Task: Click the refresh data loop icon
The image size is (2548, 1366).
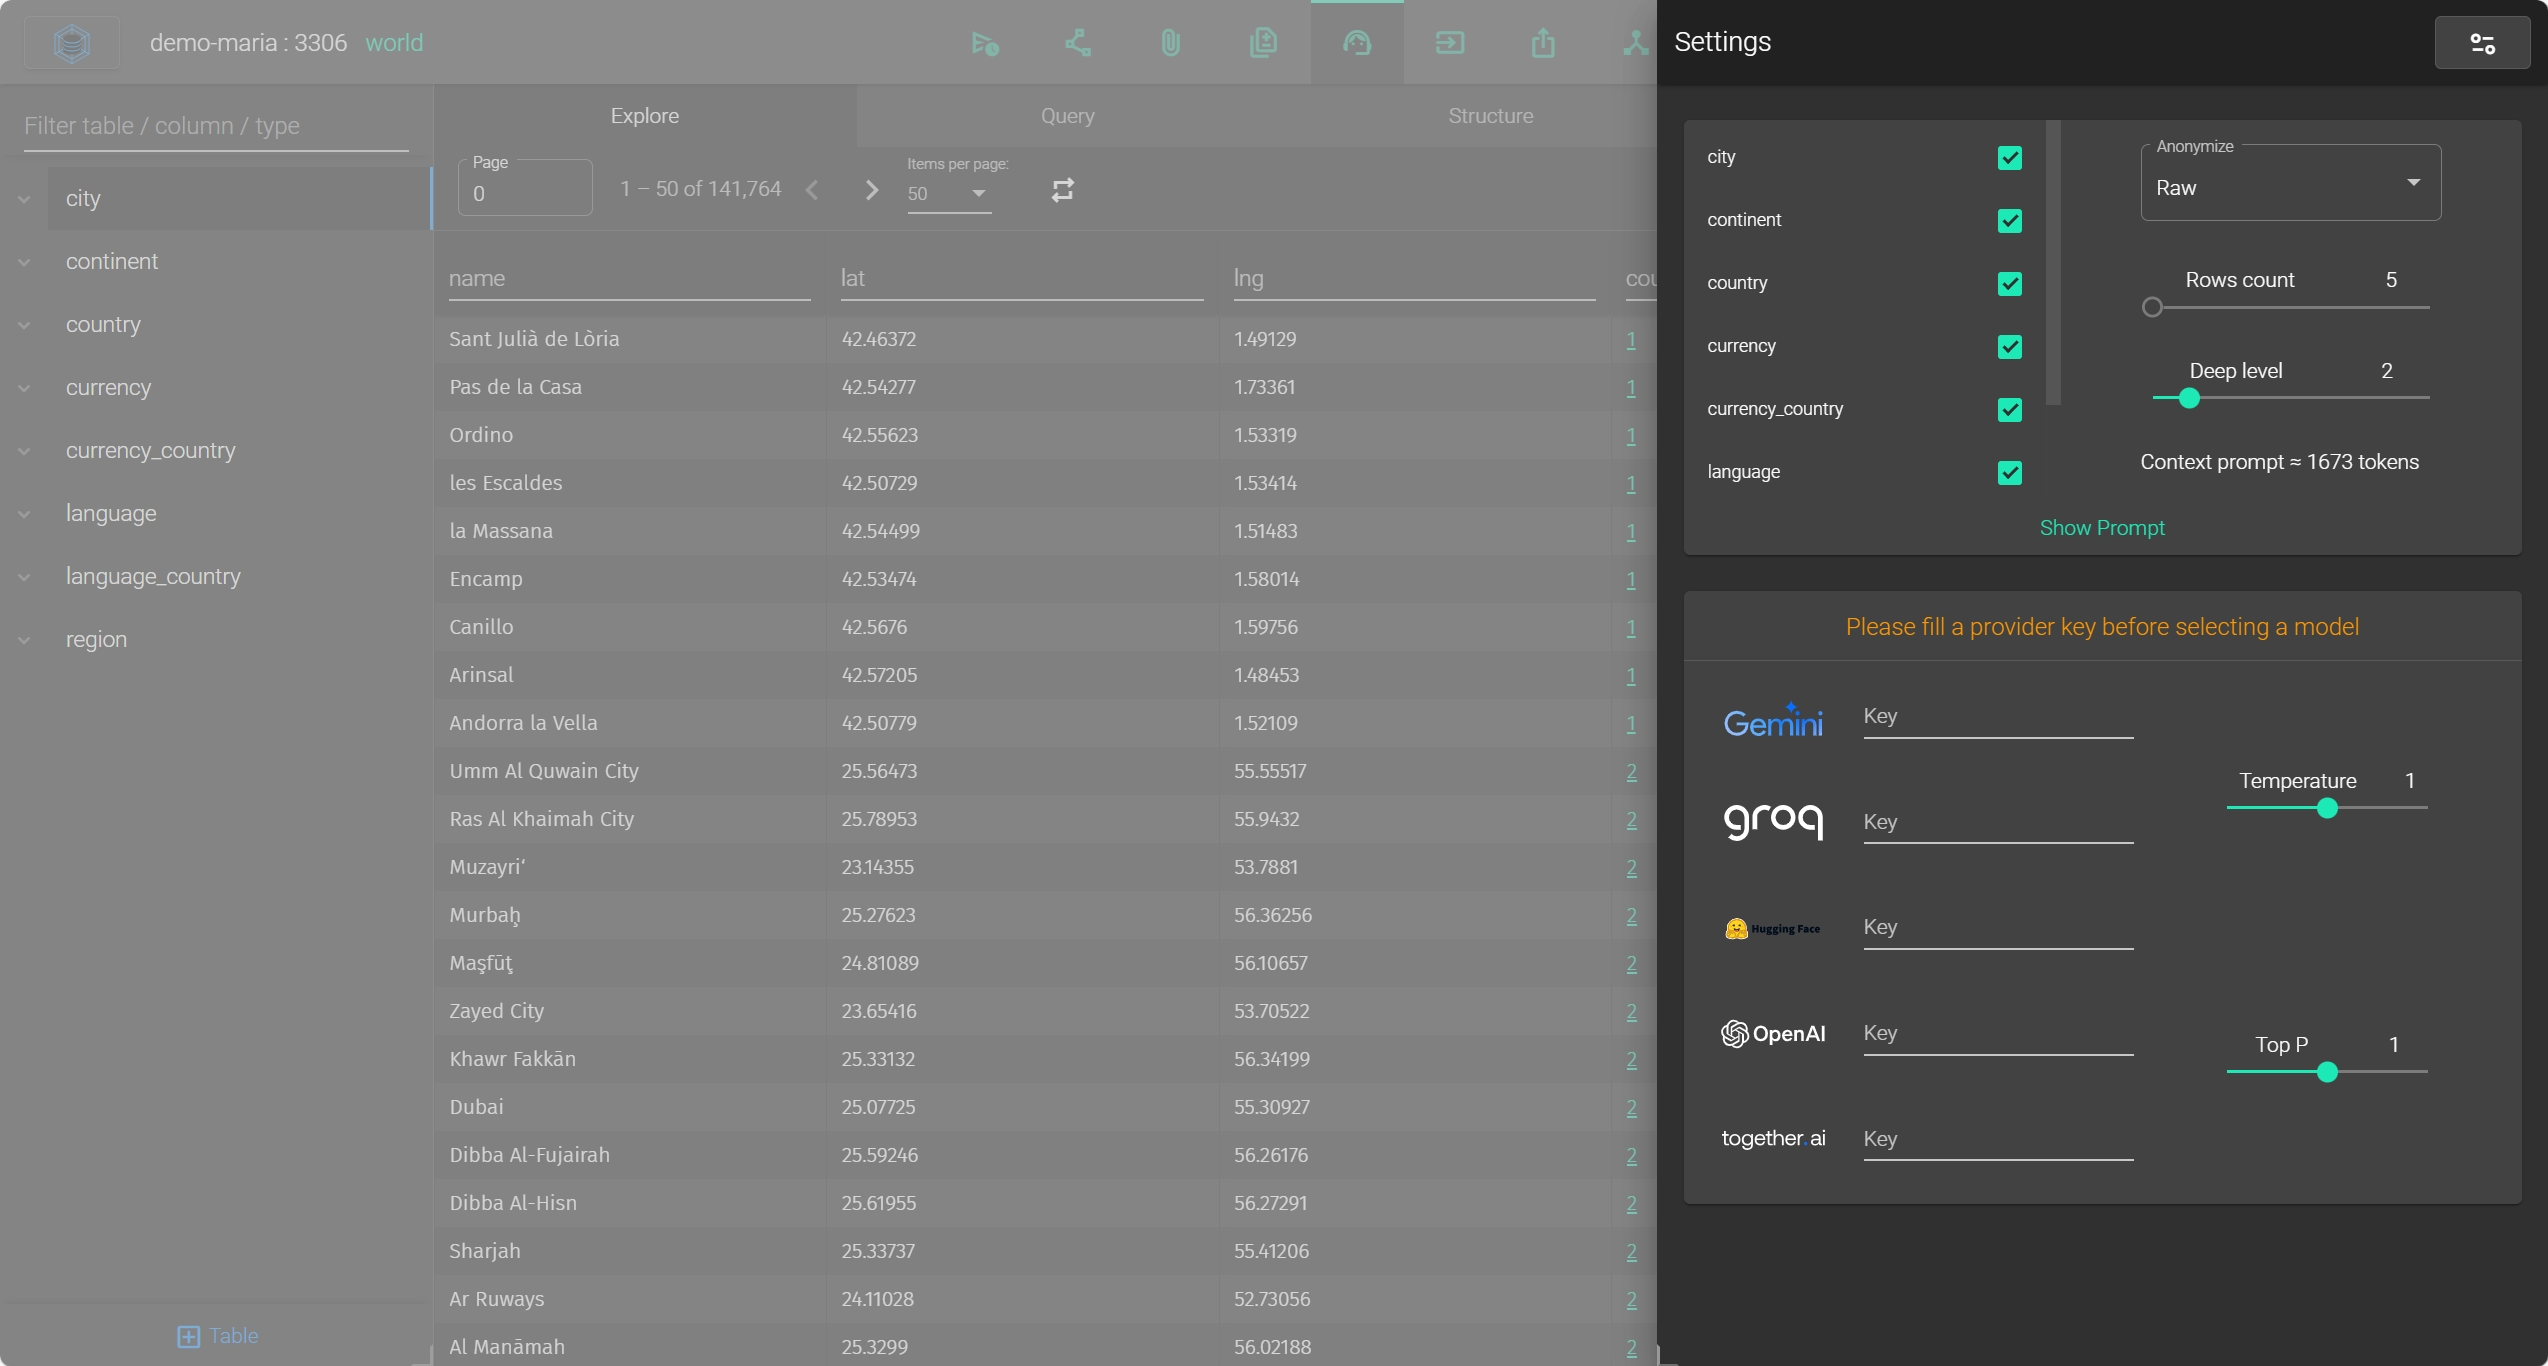Action: (1062, 190)
